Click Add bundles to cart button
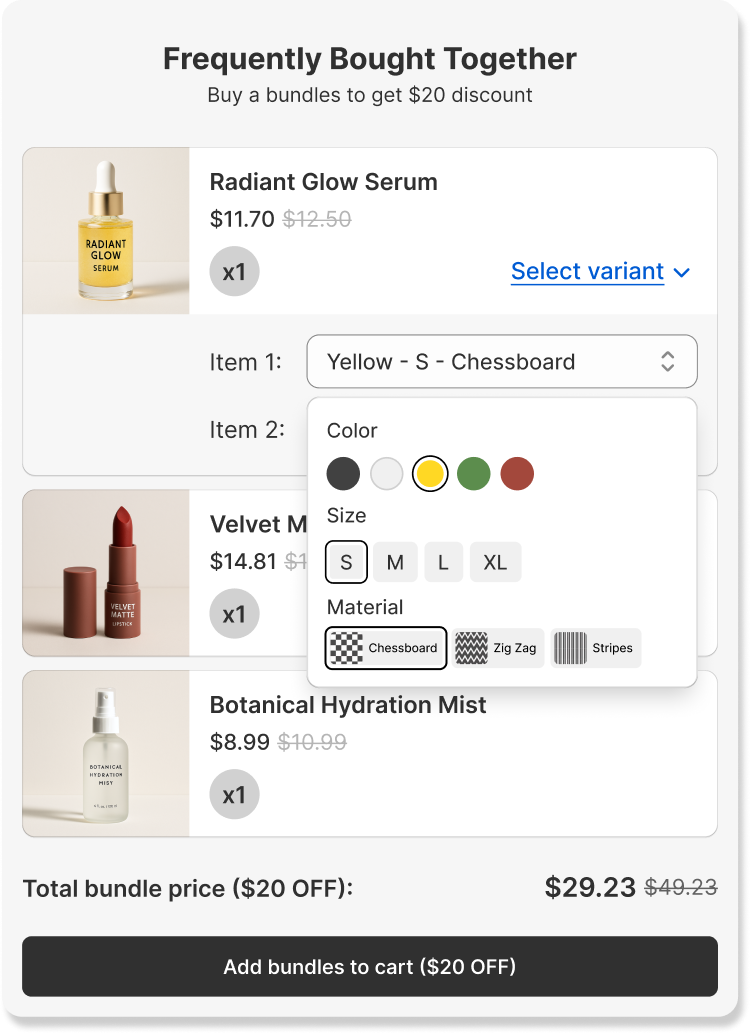This screenshot has height=1034, width=751. (370, 967)
